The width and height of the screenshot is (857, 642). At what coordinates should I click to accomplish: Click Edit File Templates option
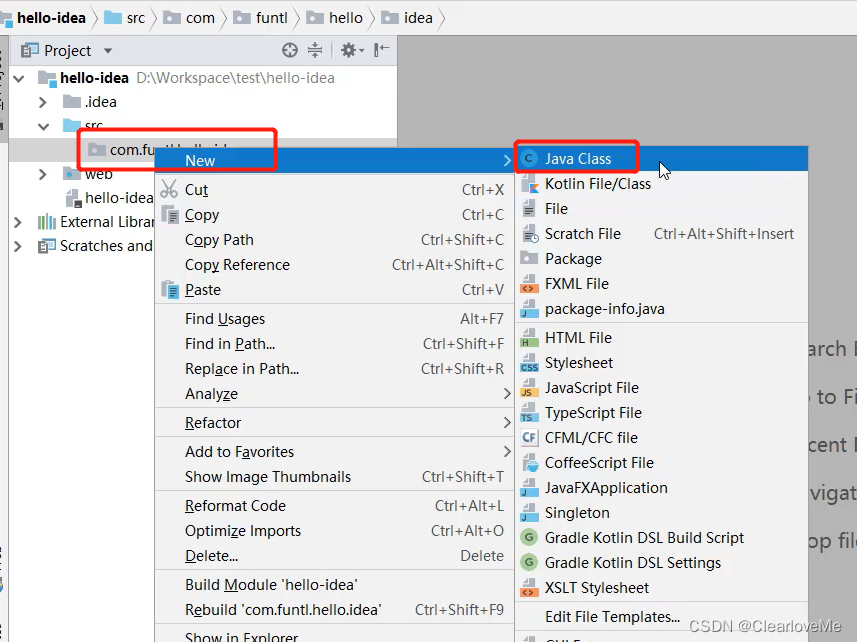(612, 617)
